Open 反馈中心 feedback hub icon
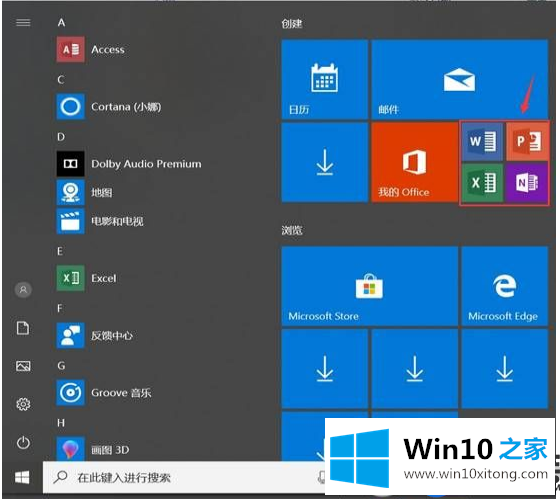 click(70, 335)
